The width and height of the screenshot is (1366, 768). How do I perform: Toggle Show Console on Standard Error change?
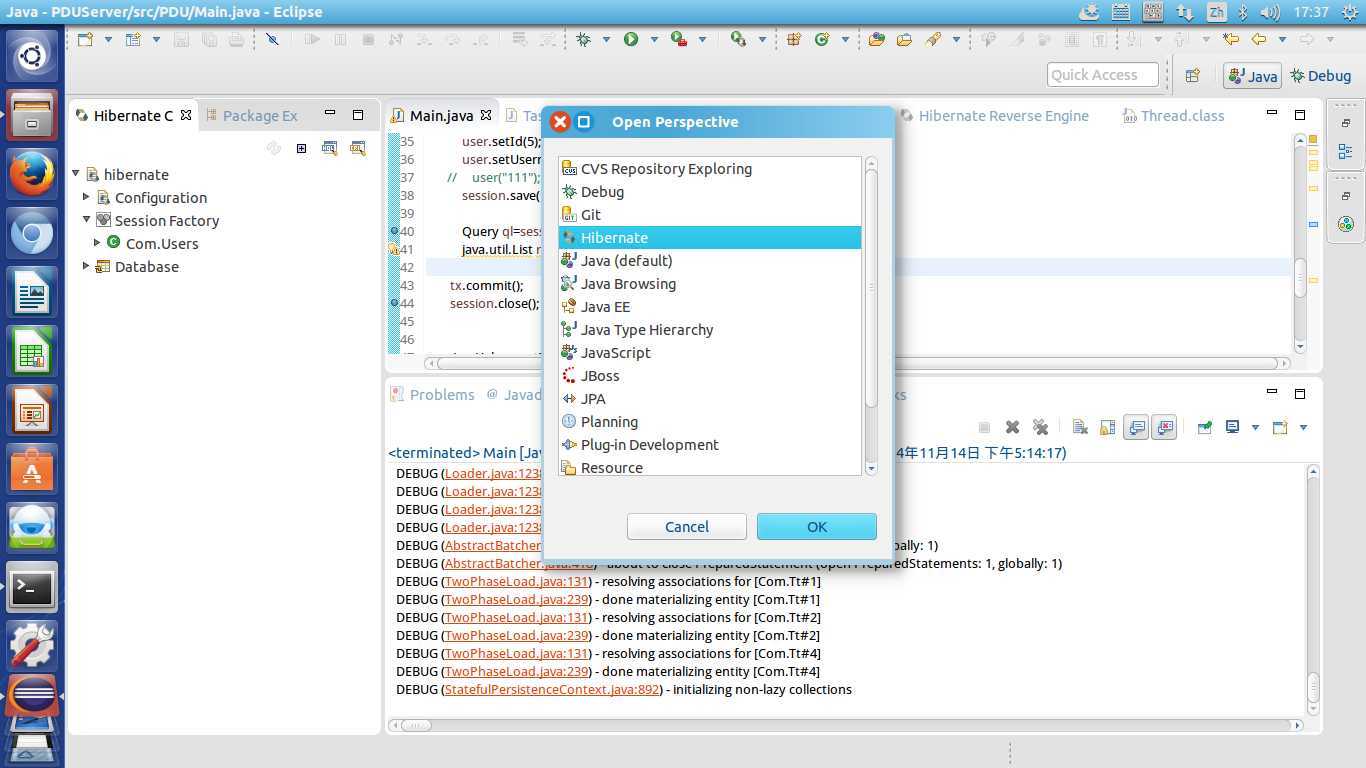pos(1164,427)
